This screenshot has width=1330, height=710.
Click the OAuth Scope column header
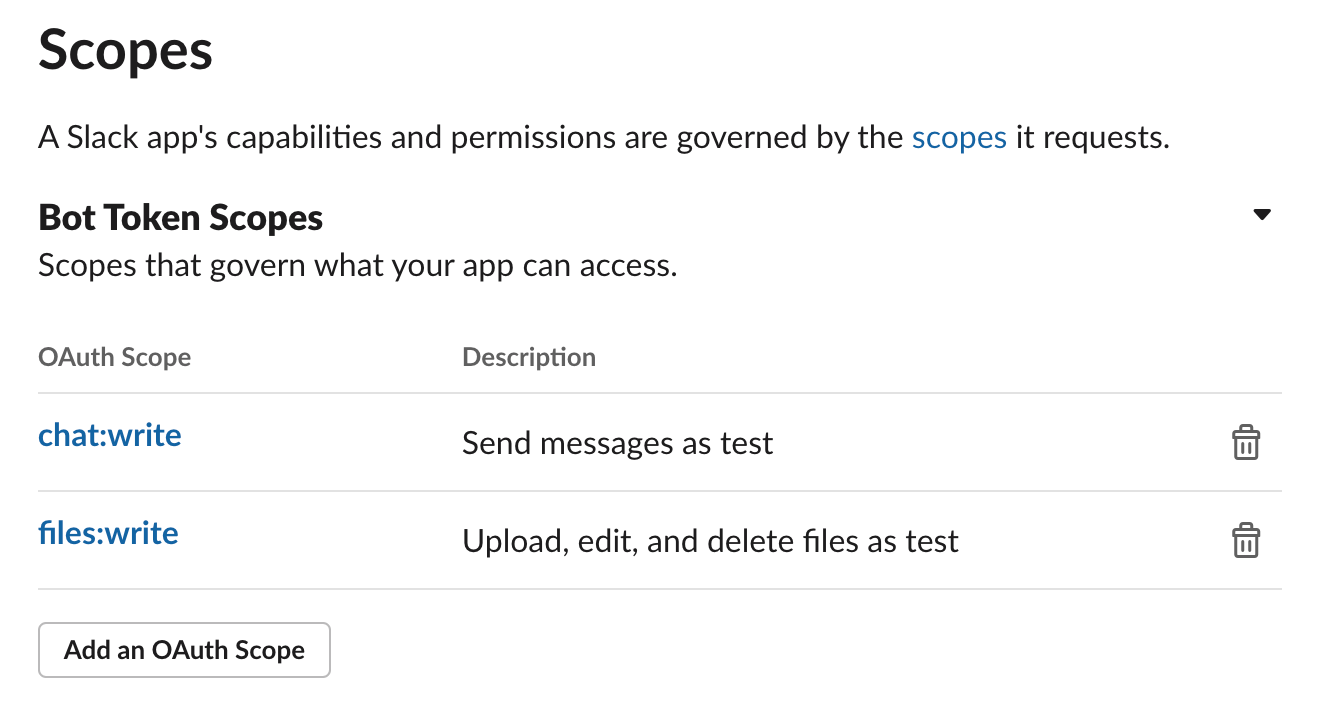[x=114, y=357]
